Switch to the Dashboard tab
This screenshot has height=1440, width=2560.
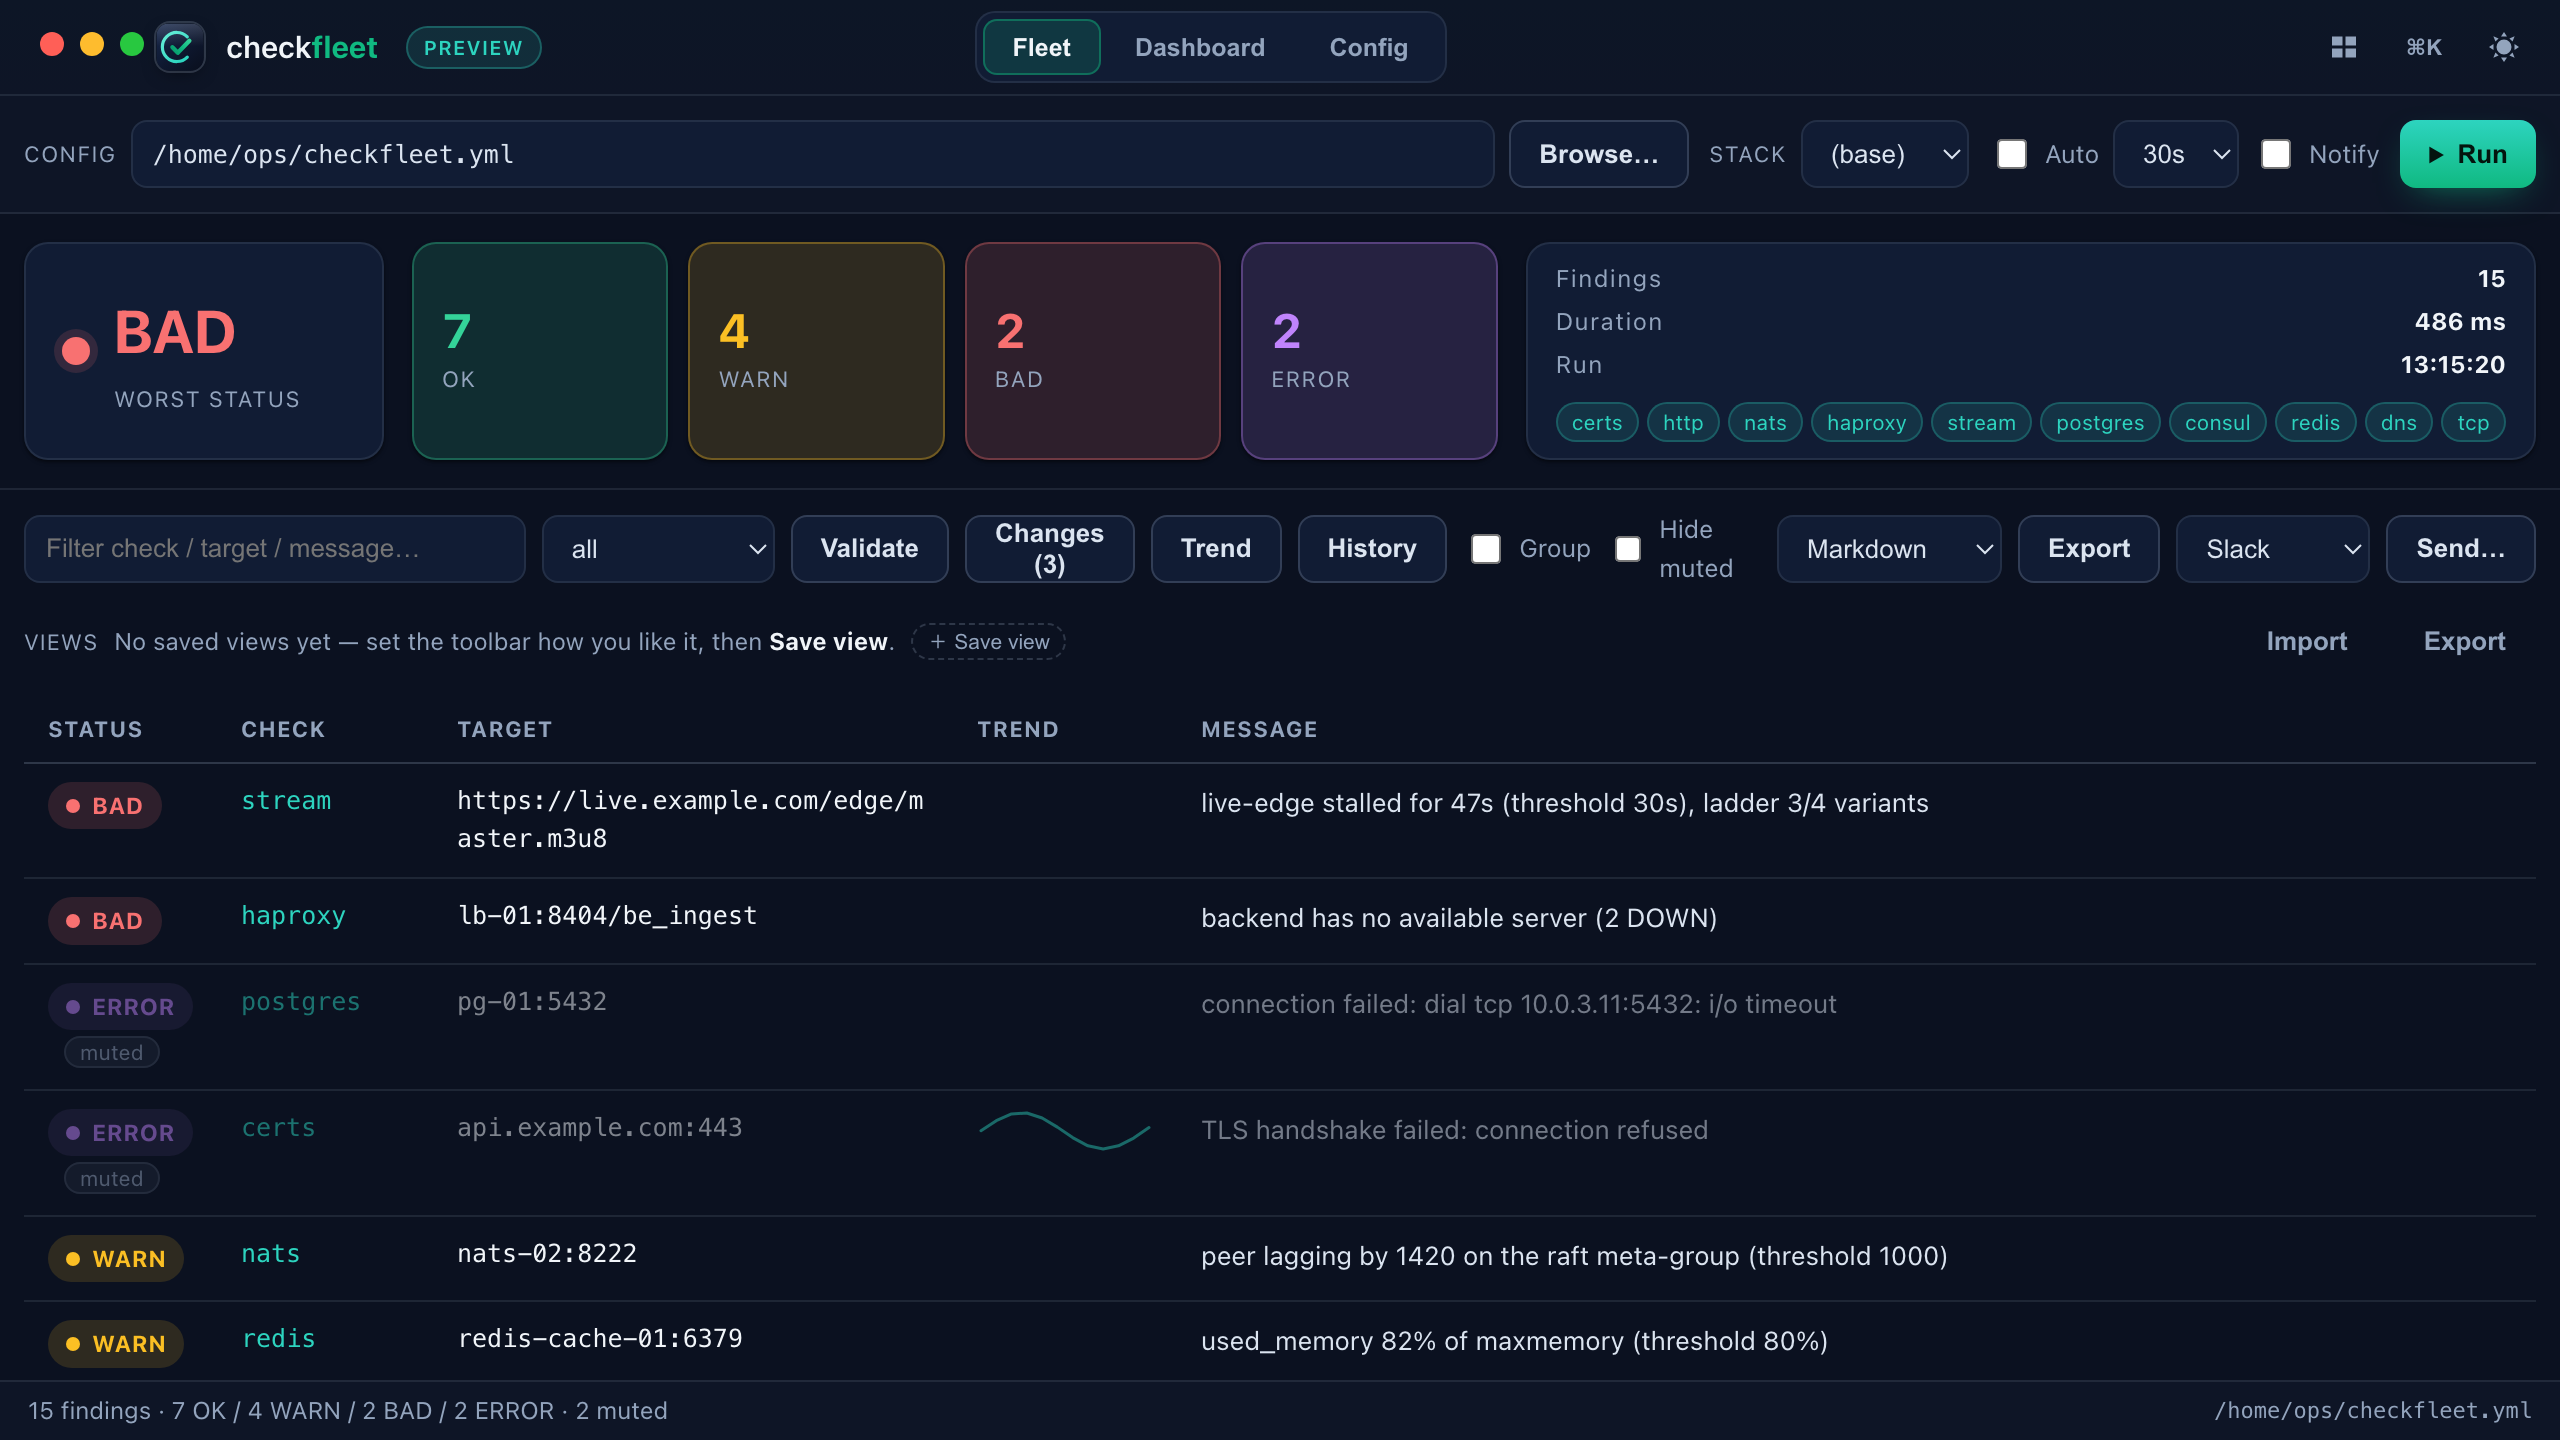point(1200,47)
